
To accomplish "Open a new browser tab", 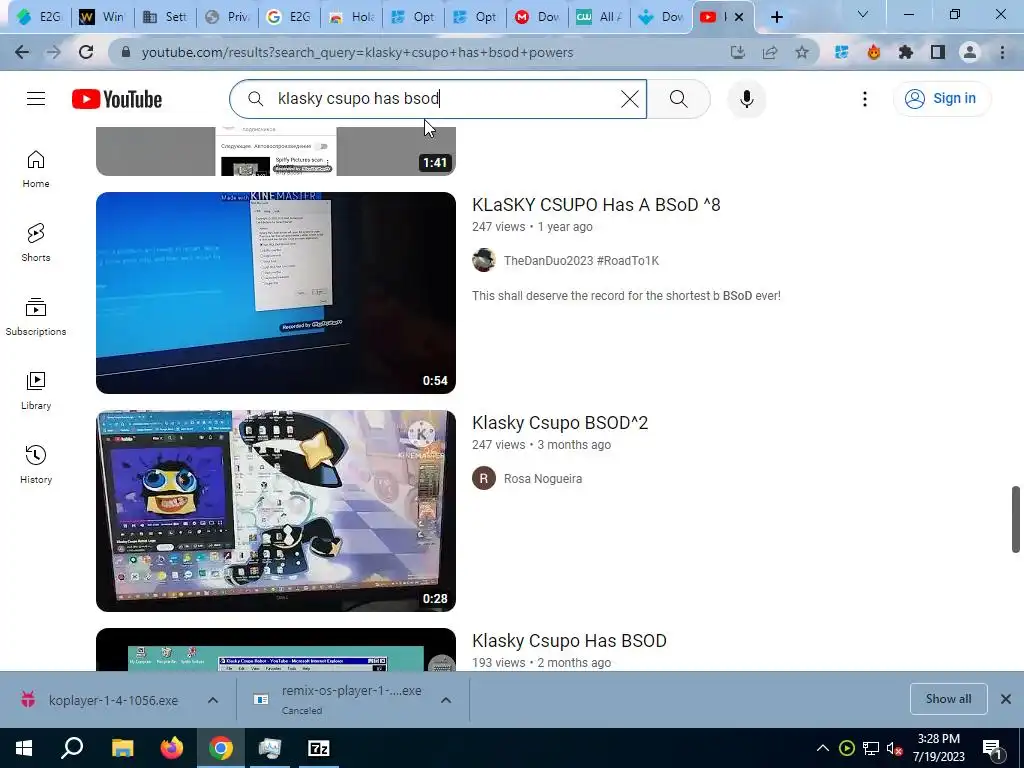I will click(x=776, y=17).
